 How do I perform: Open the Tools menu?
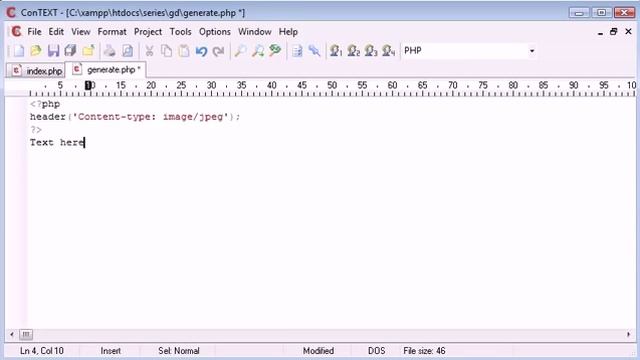[180, 32]
